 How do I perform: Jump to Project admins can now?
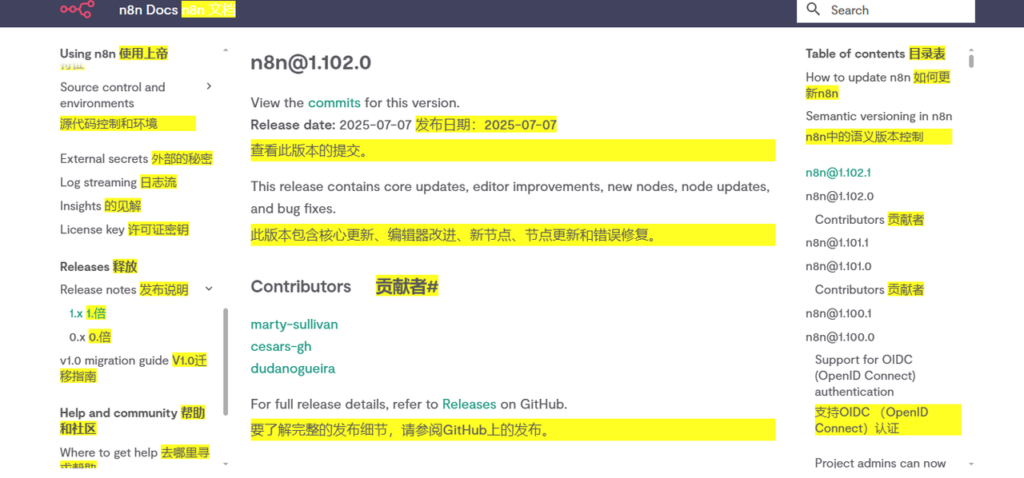point(880,463)
